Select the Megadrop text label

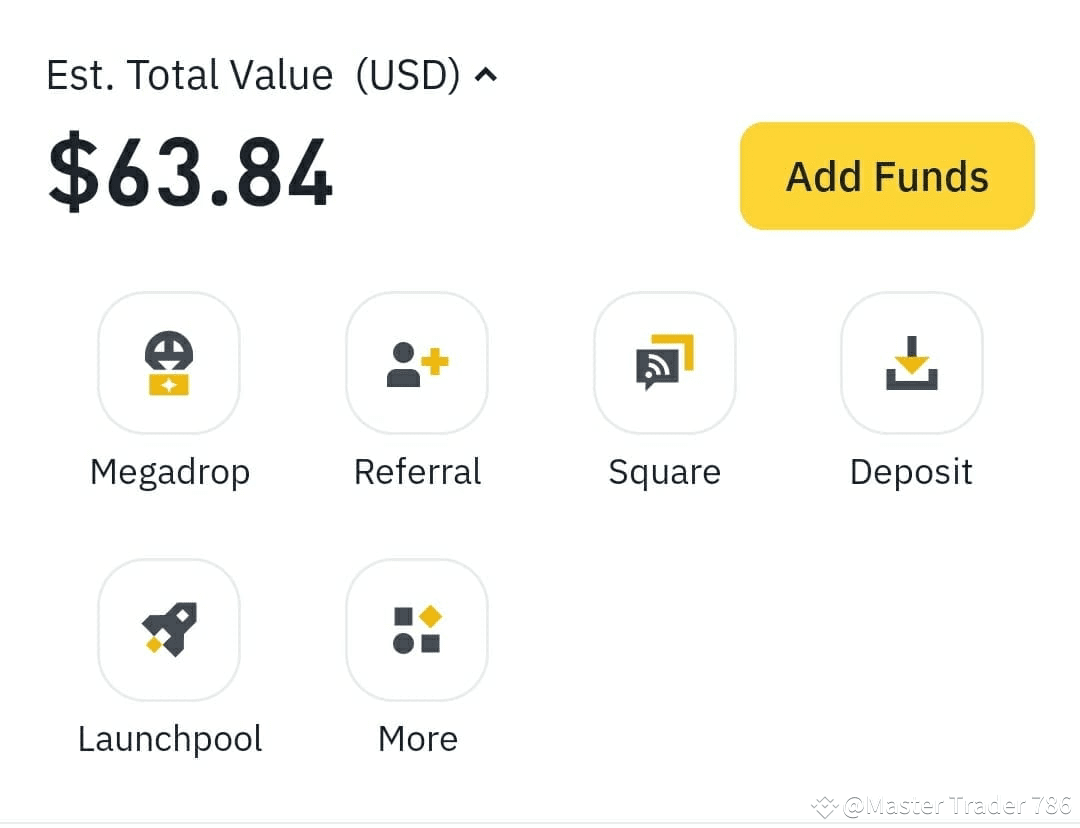pyautogui.click(x=169, y=473)
